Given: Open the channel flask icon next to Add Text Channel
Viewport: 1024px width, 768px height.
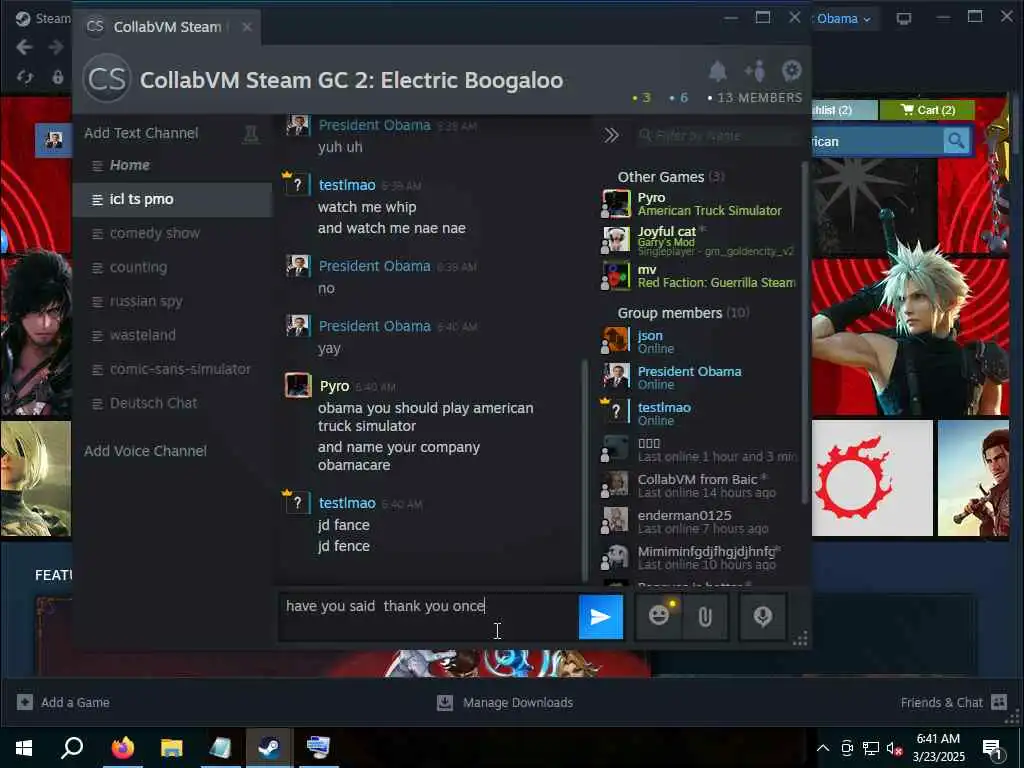Looking at the screenshot, I should pyautogui.click(x=251, y=134).
